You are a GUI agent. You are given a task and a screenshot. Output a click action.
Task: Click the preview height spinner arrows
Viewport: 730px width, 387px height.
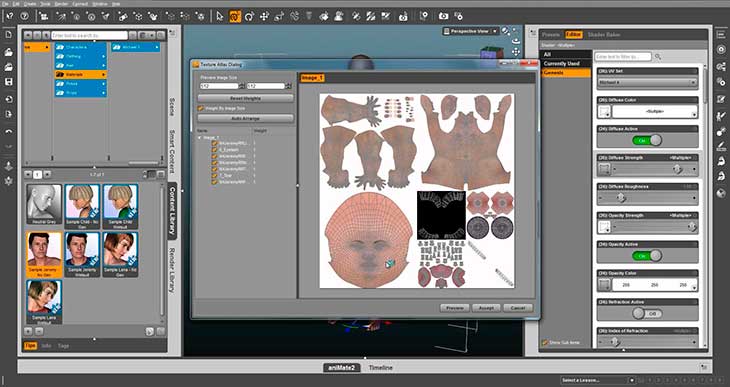click(x=289, y=86)
